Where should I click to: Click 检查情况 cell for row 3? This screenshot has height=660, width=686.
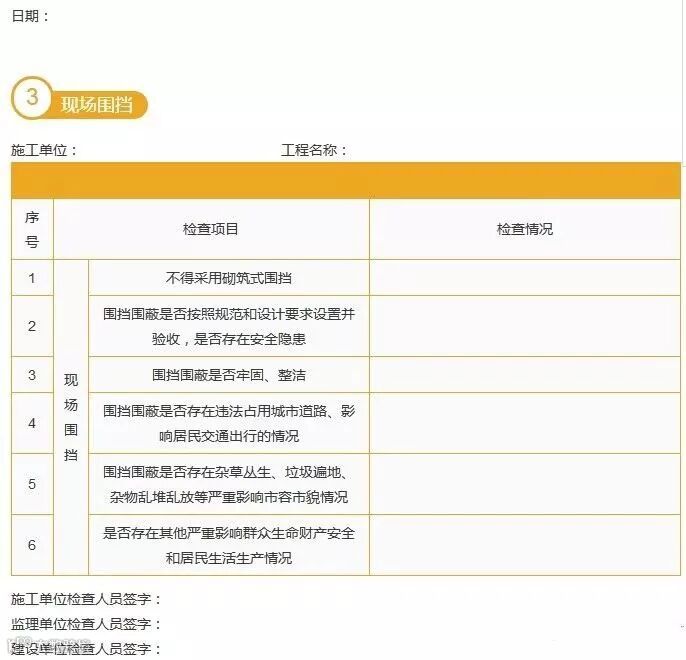tap(525, 375)
